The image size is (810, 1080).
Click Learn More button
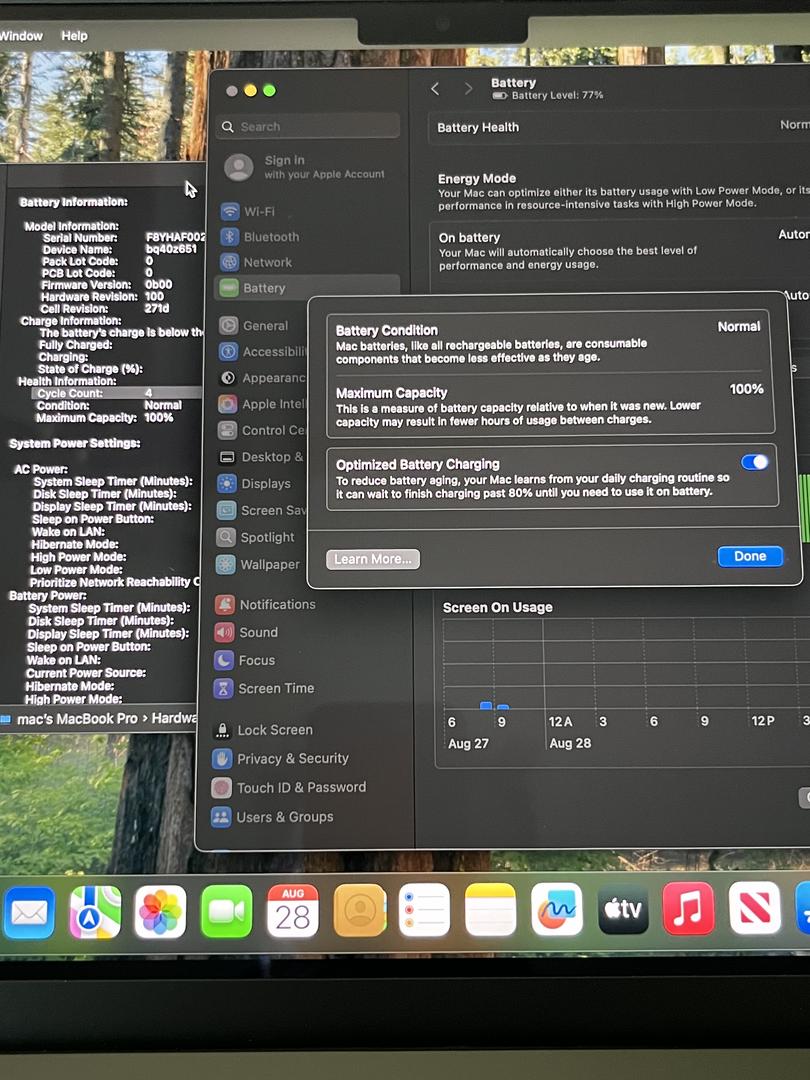(373, 559)
